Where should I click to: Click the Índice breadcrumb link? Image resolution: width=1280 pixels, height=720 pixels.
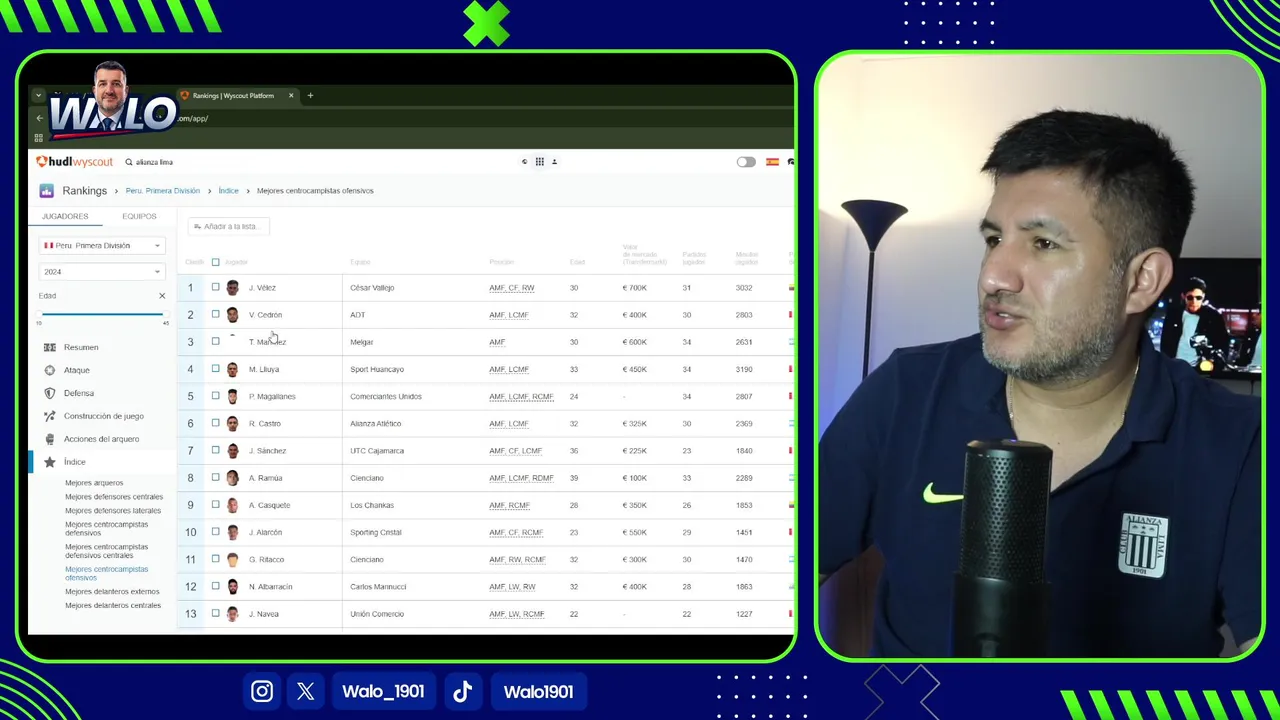click(x=229, y=191)
